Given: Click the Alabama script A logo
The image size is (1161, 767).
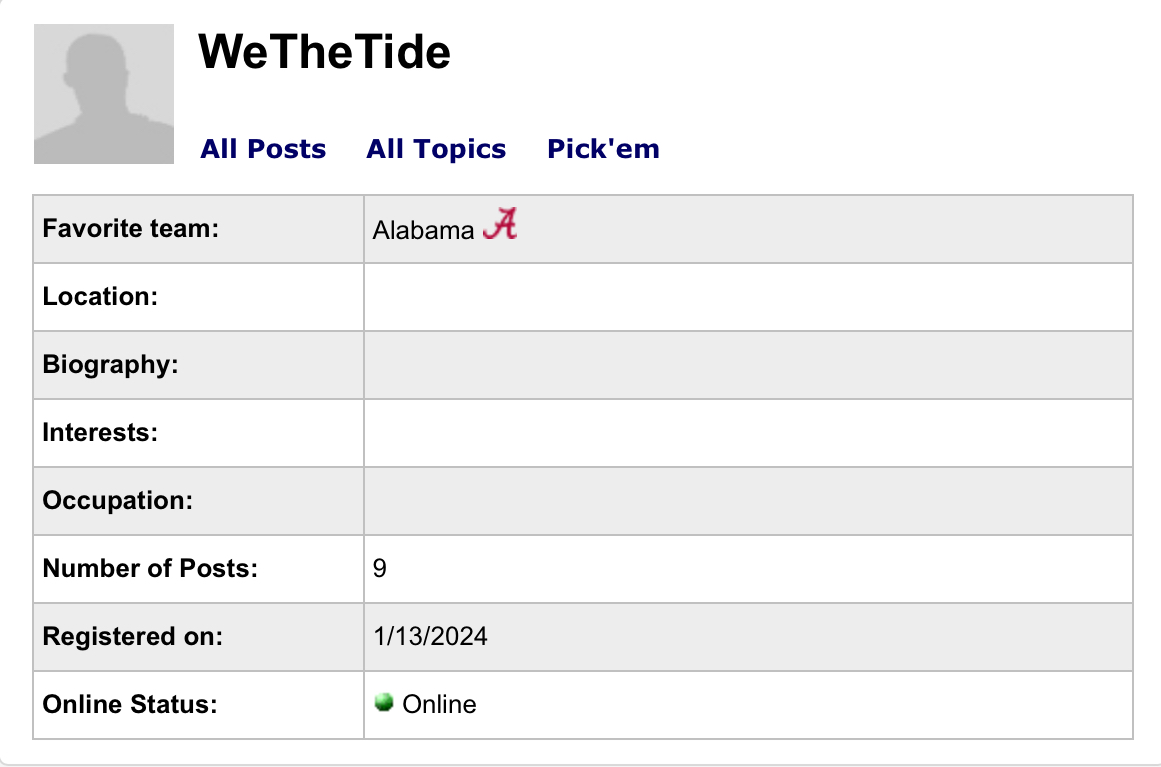Looking at the screenshot, I should [500, 226].
